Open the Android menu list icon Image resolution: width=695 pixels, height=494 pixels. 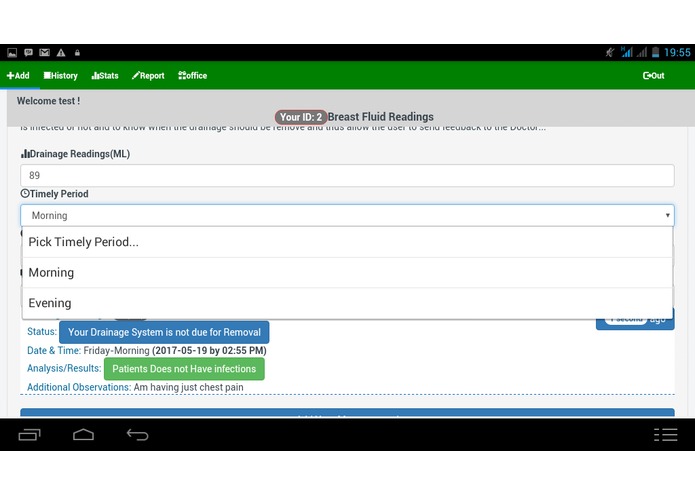(666, 435)
